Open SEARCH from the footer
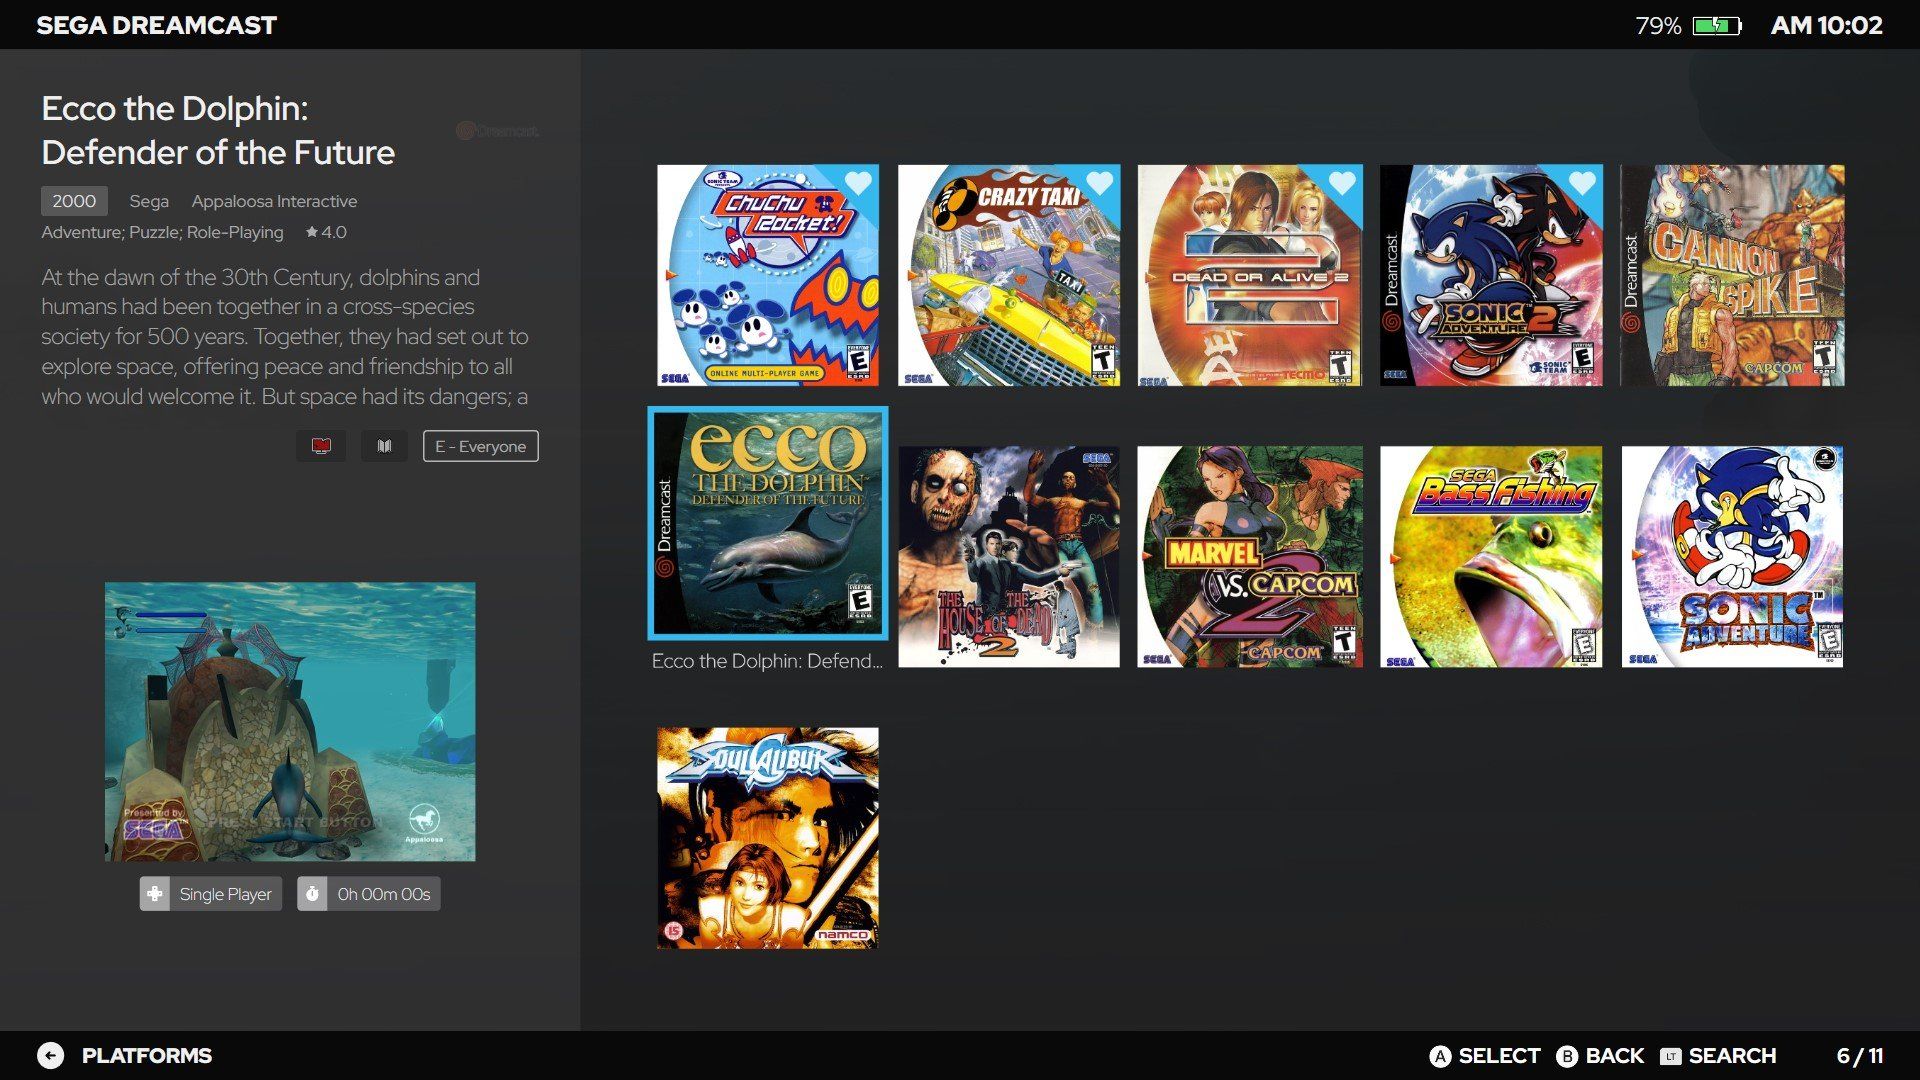 point(1732,1056)
